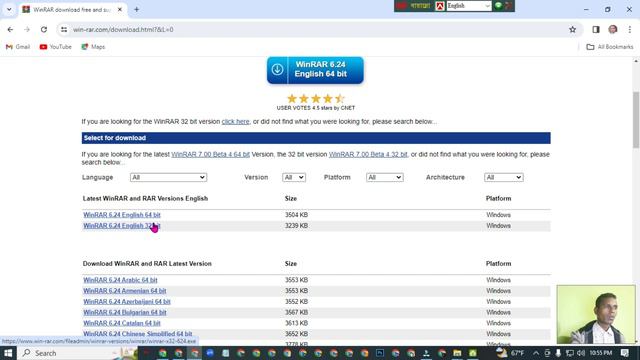Open the volume tray icon

(x=580, y=353)
